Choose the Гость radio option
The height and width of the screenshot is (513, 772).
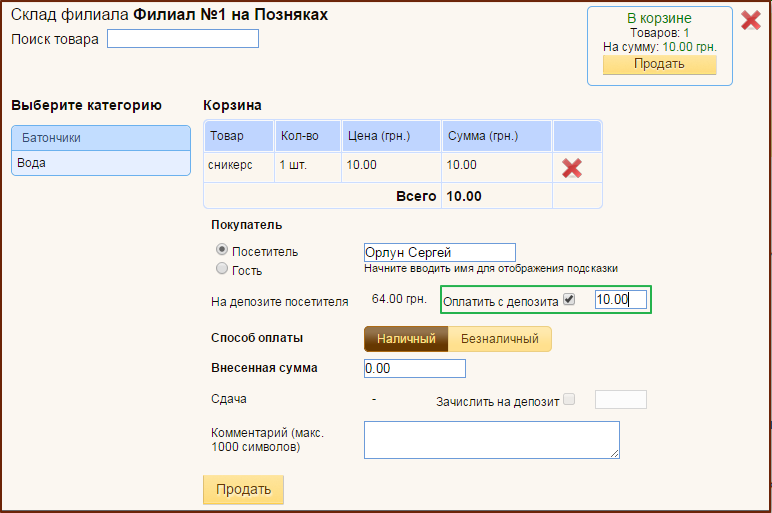[x=222, y=268]
